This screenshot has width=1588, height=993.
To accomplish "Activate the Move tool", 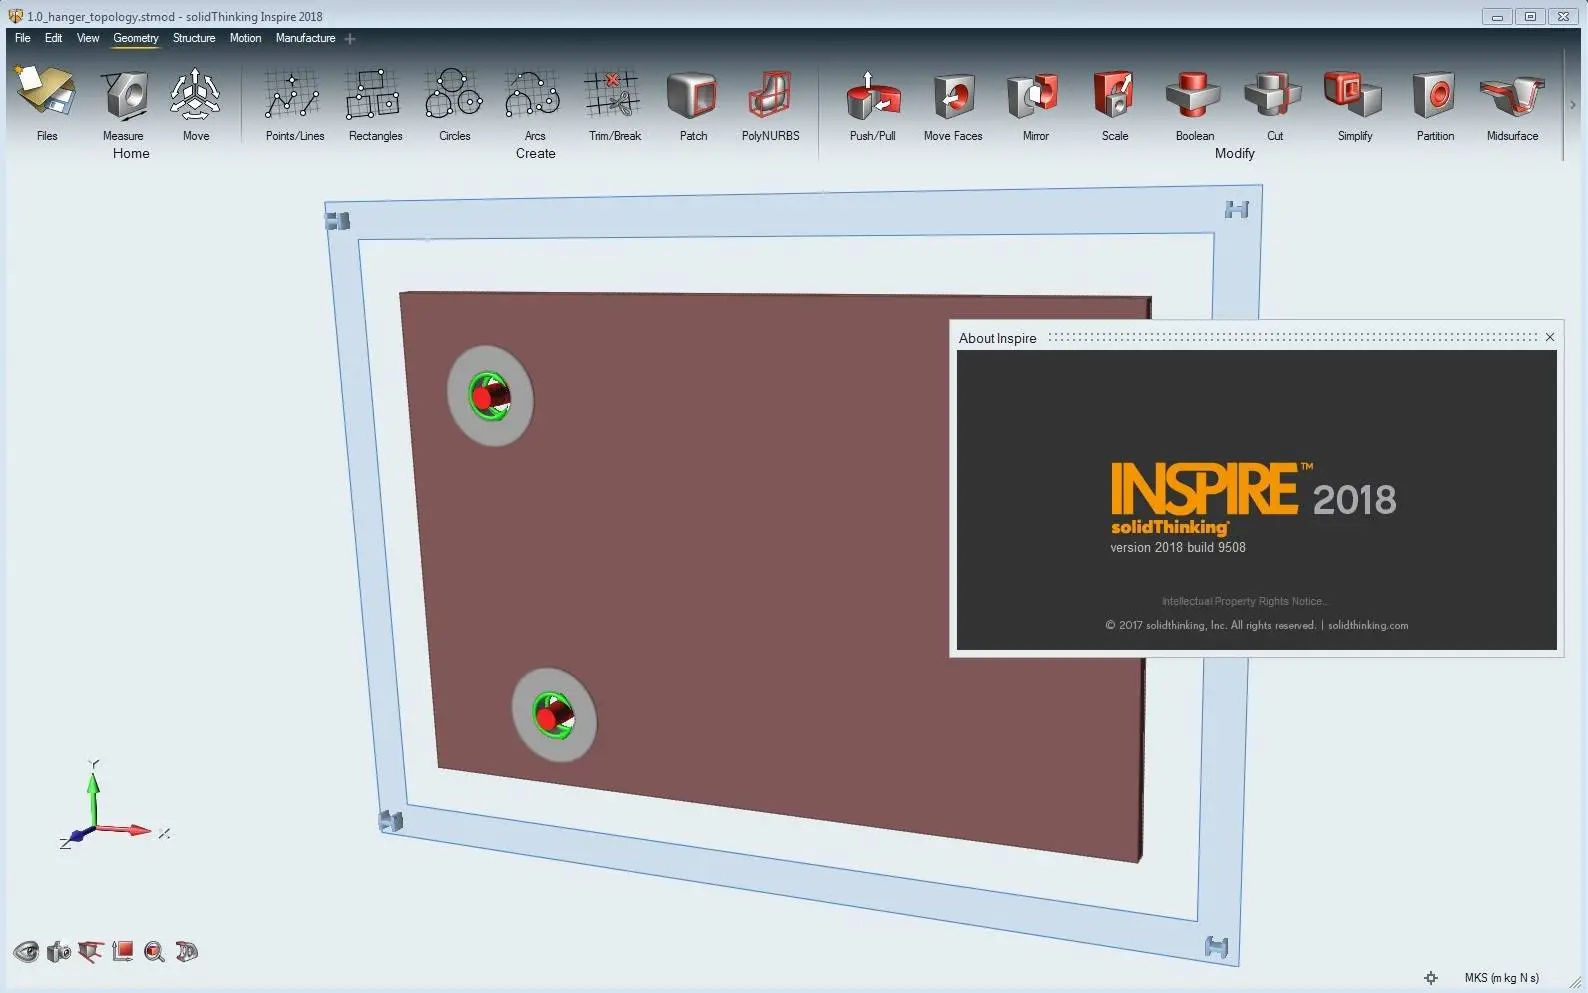I will pyautogui.click(x=196, y=96).
